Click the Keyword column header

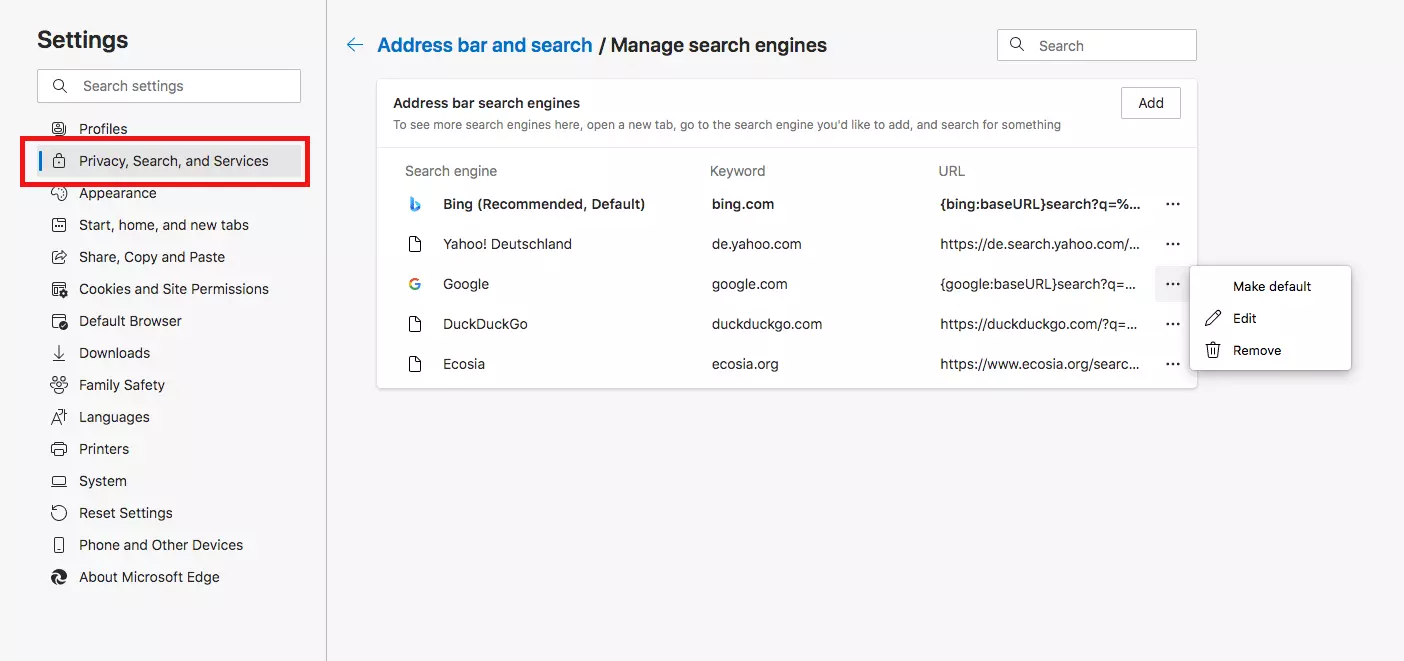(x=738, y=171)
